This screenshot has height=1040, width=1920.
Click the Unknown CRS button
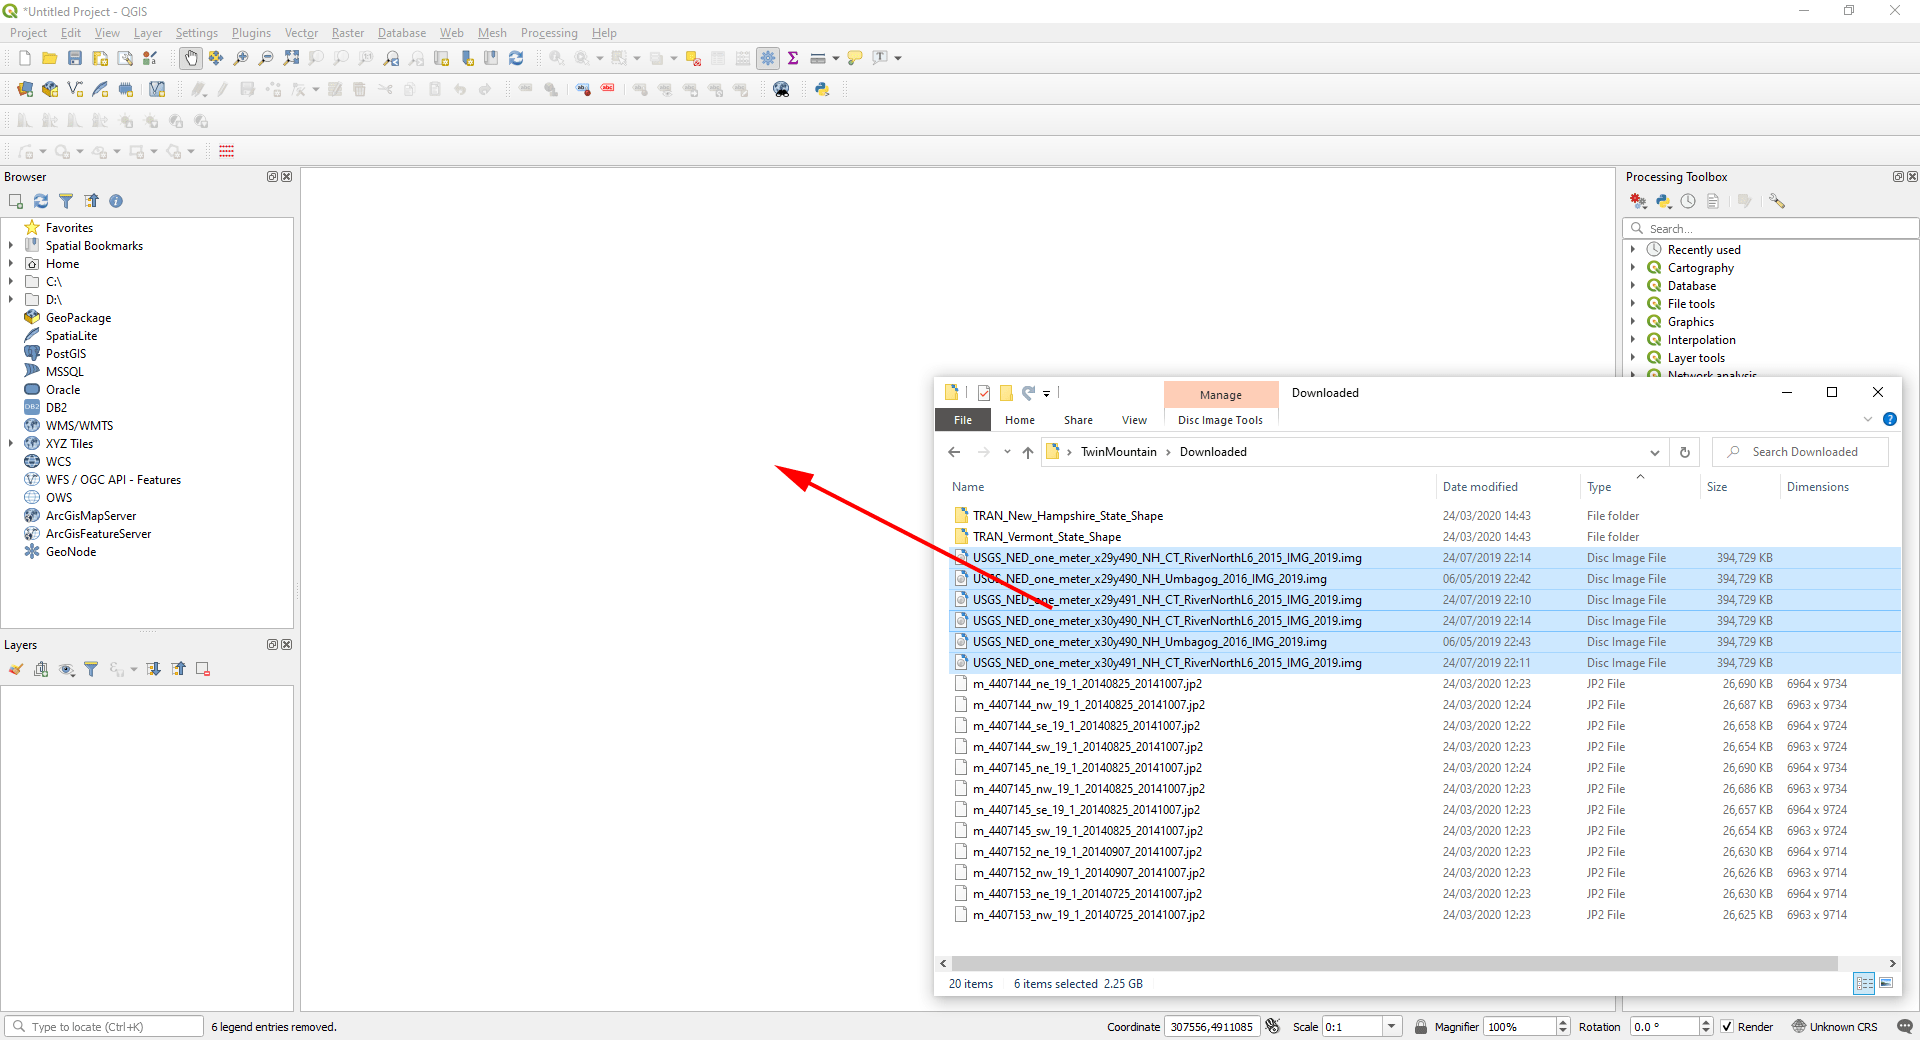[1834, 1026]
